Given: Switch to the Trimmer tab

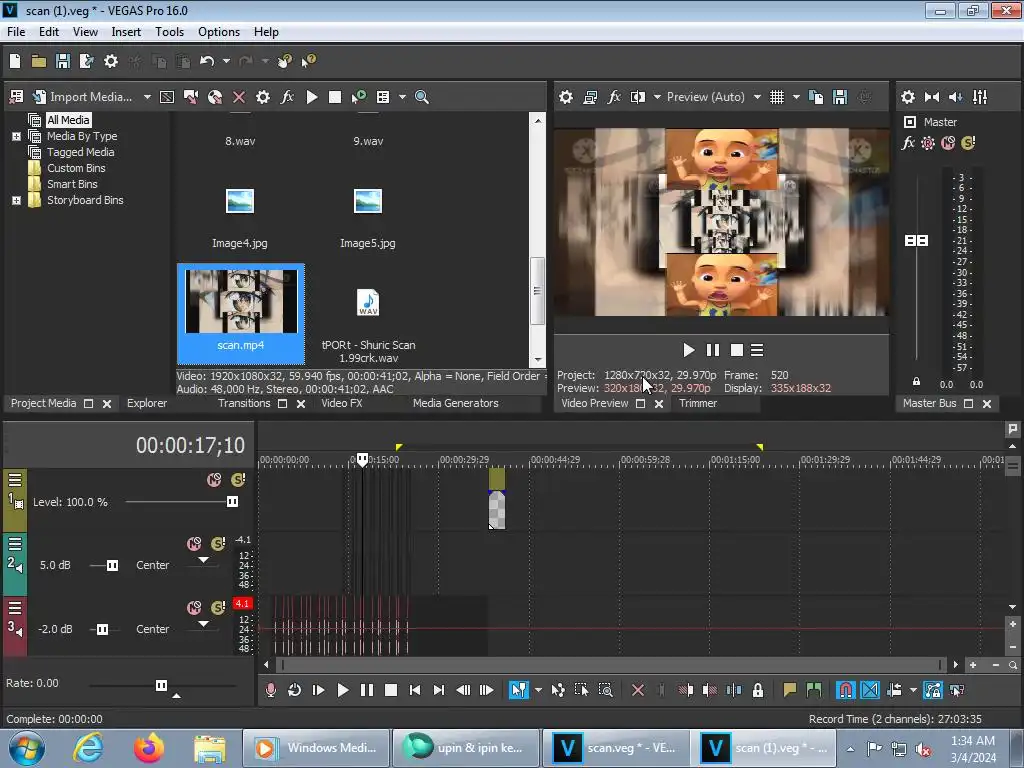Looking at the screenshot, I should [x=697, y=404].
